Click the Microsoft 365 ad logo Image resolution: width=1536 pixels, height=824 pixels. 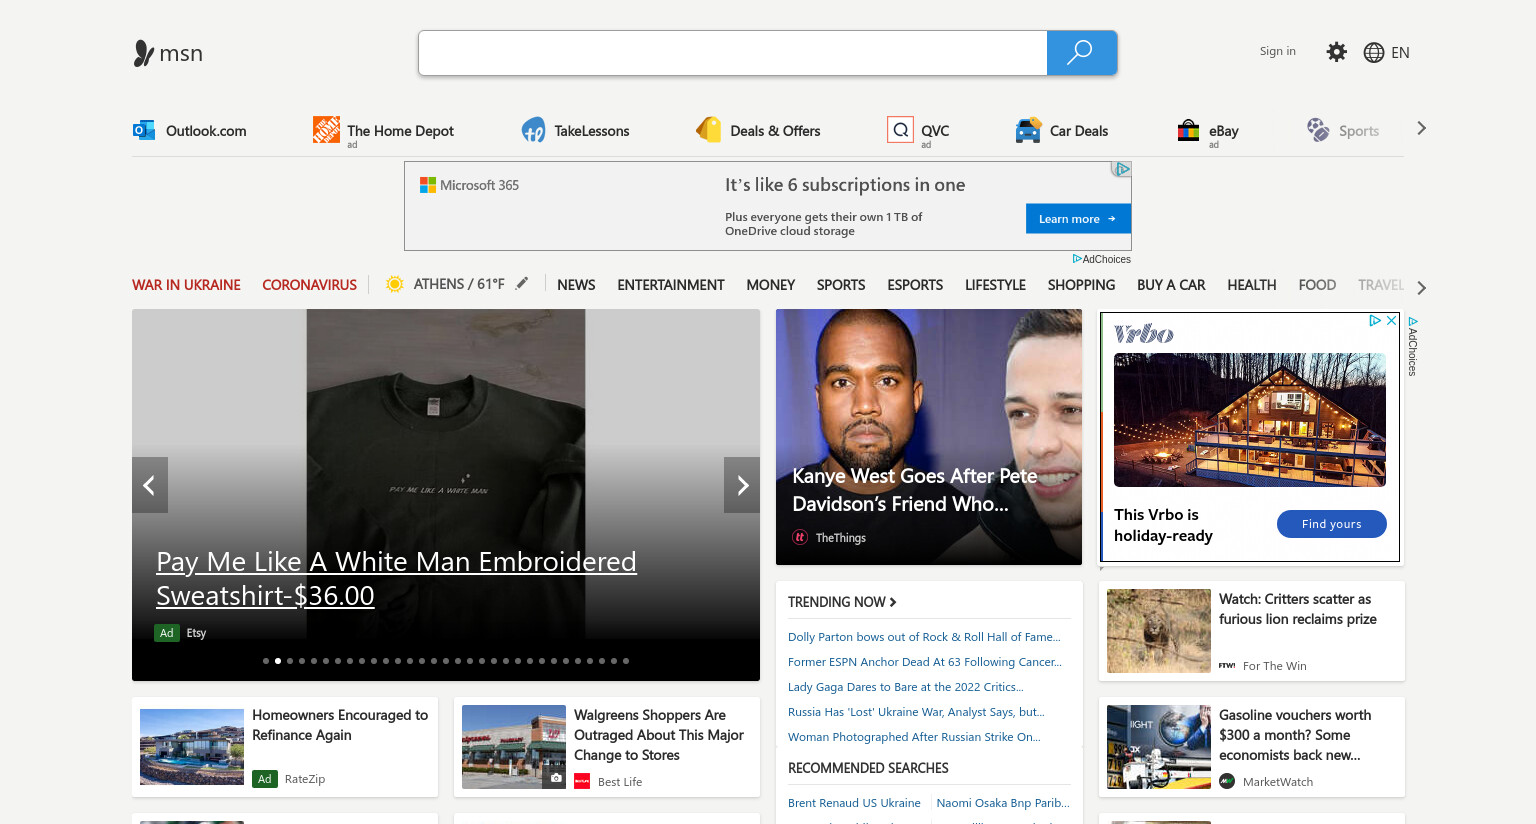[469, 185]
